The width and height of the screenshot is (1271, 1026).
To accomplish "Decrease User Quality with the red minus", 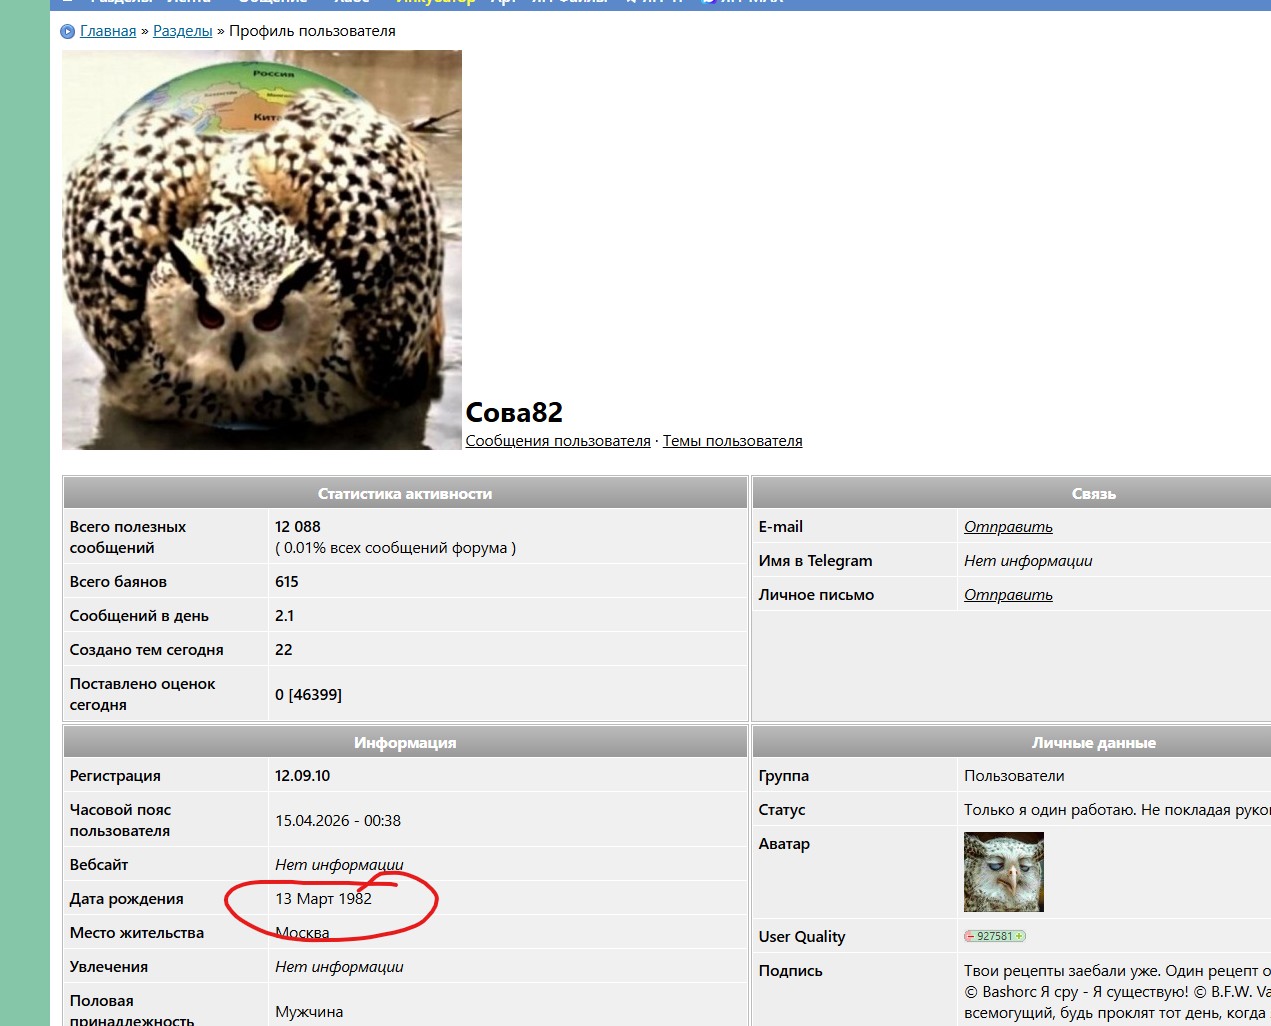I will point(970,937).
